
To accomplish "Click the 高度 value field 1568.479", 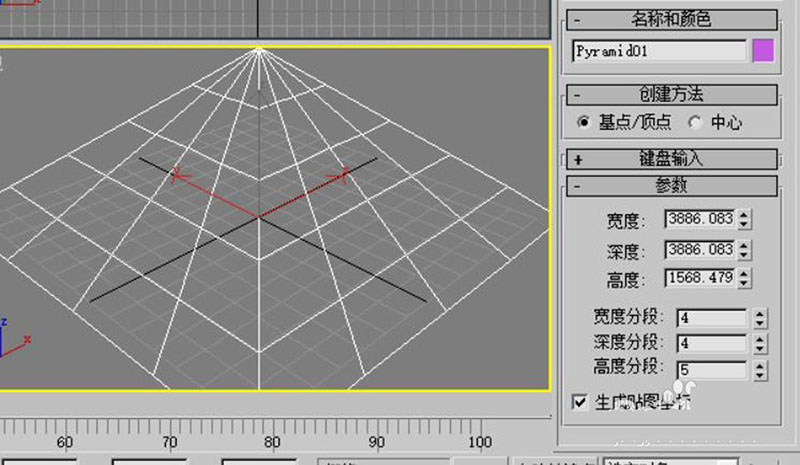I will coord(699,278).
